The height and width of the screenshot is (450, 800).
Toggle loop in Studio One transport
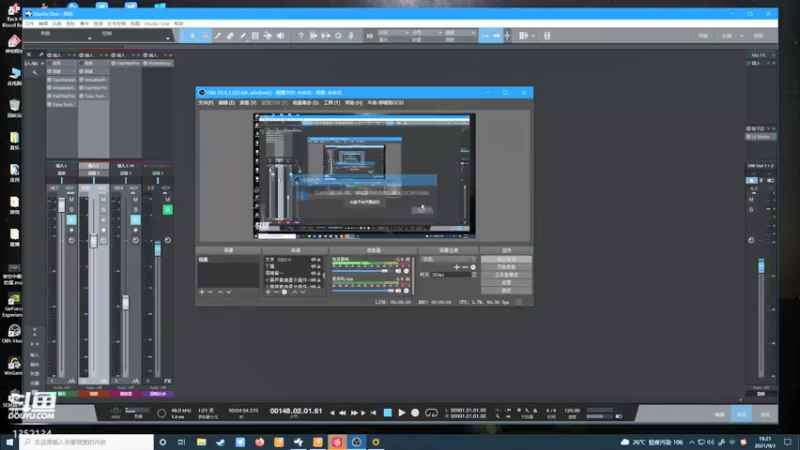pos(432,412)
